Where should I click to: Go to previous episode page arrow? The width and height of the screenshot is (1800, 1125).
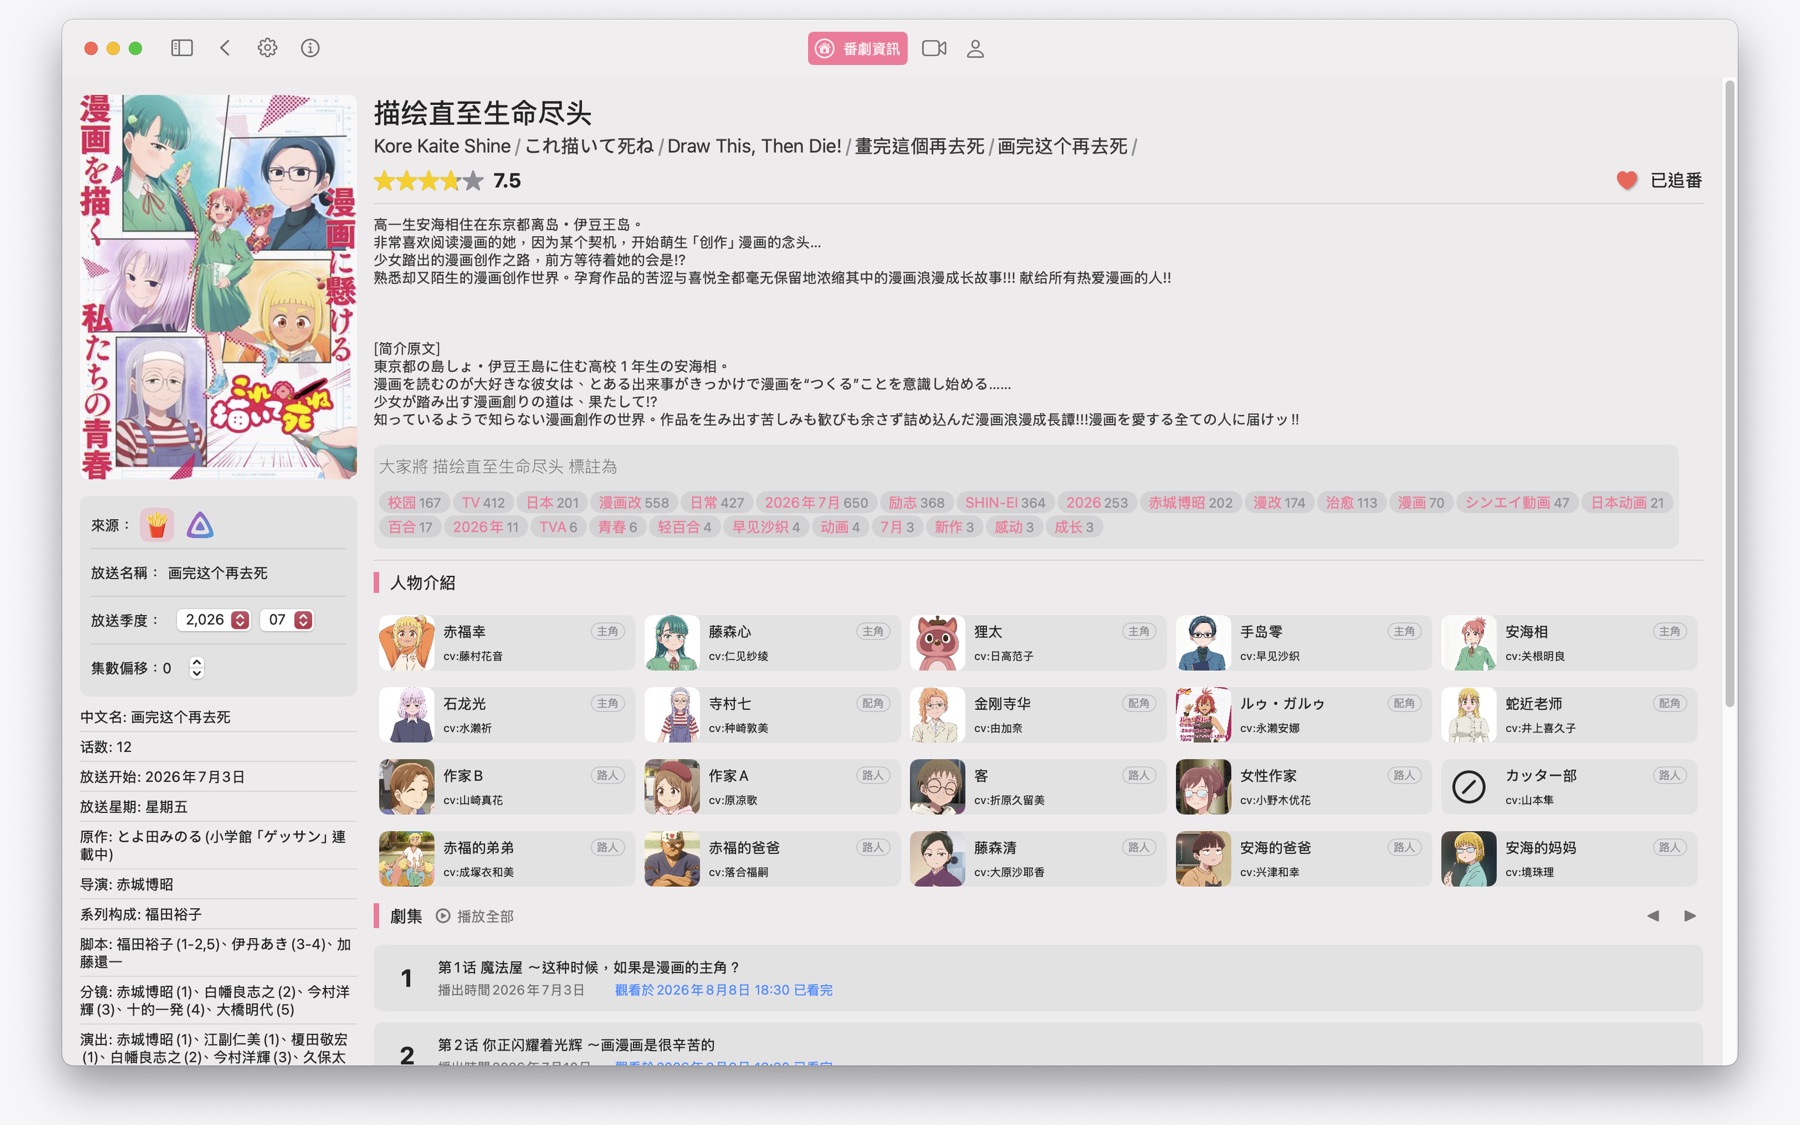[x=1653, y=916]
